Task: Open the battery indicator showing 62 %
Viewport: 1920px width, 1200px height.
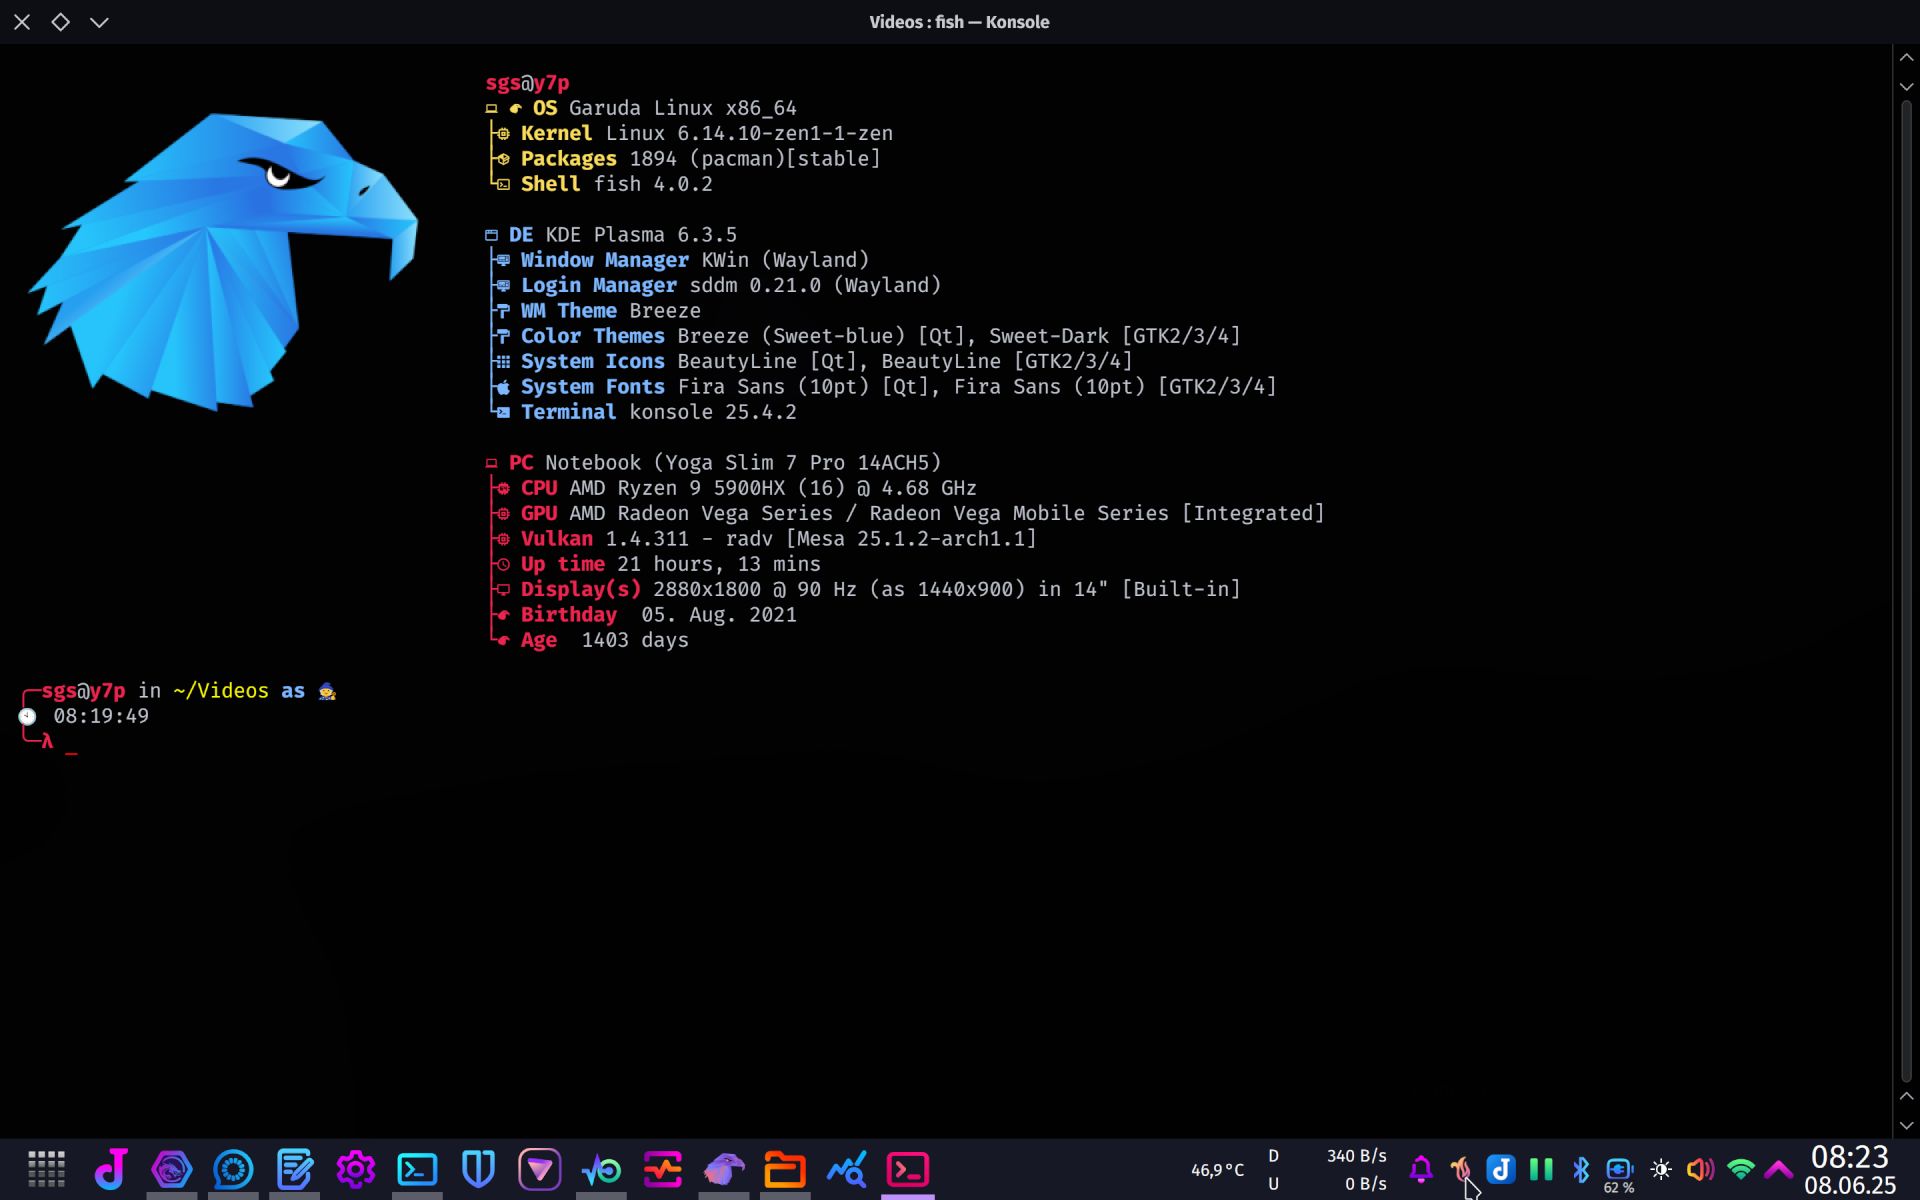Action: 1620,1174
